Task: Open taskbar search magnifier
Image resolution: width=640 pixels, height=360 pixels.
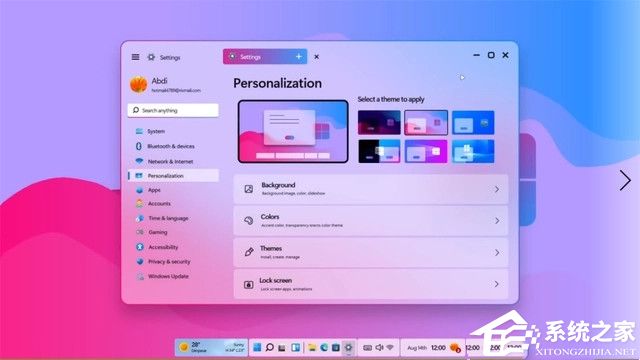Action: pos(269,347)
